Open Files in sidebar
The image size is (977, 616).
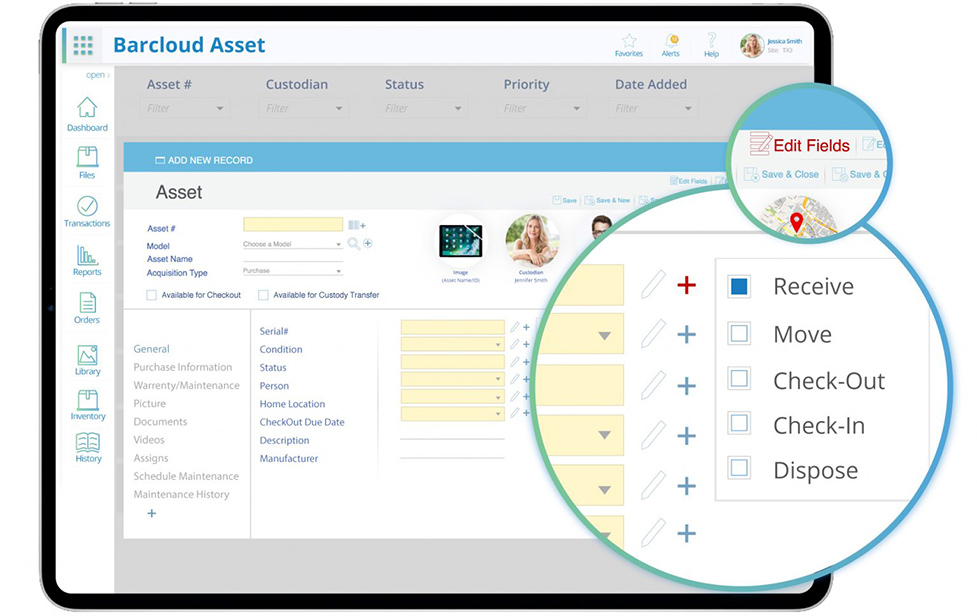[87, 163]
